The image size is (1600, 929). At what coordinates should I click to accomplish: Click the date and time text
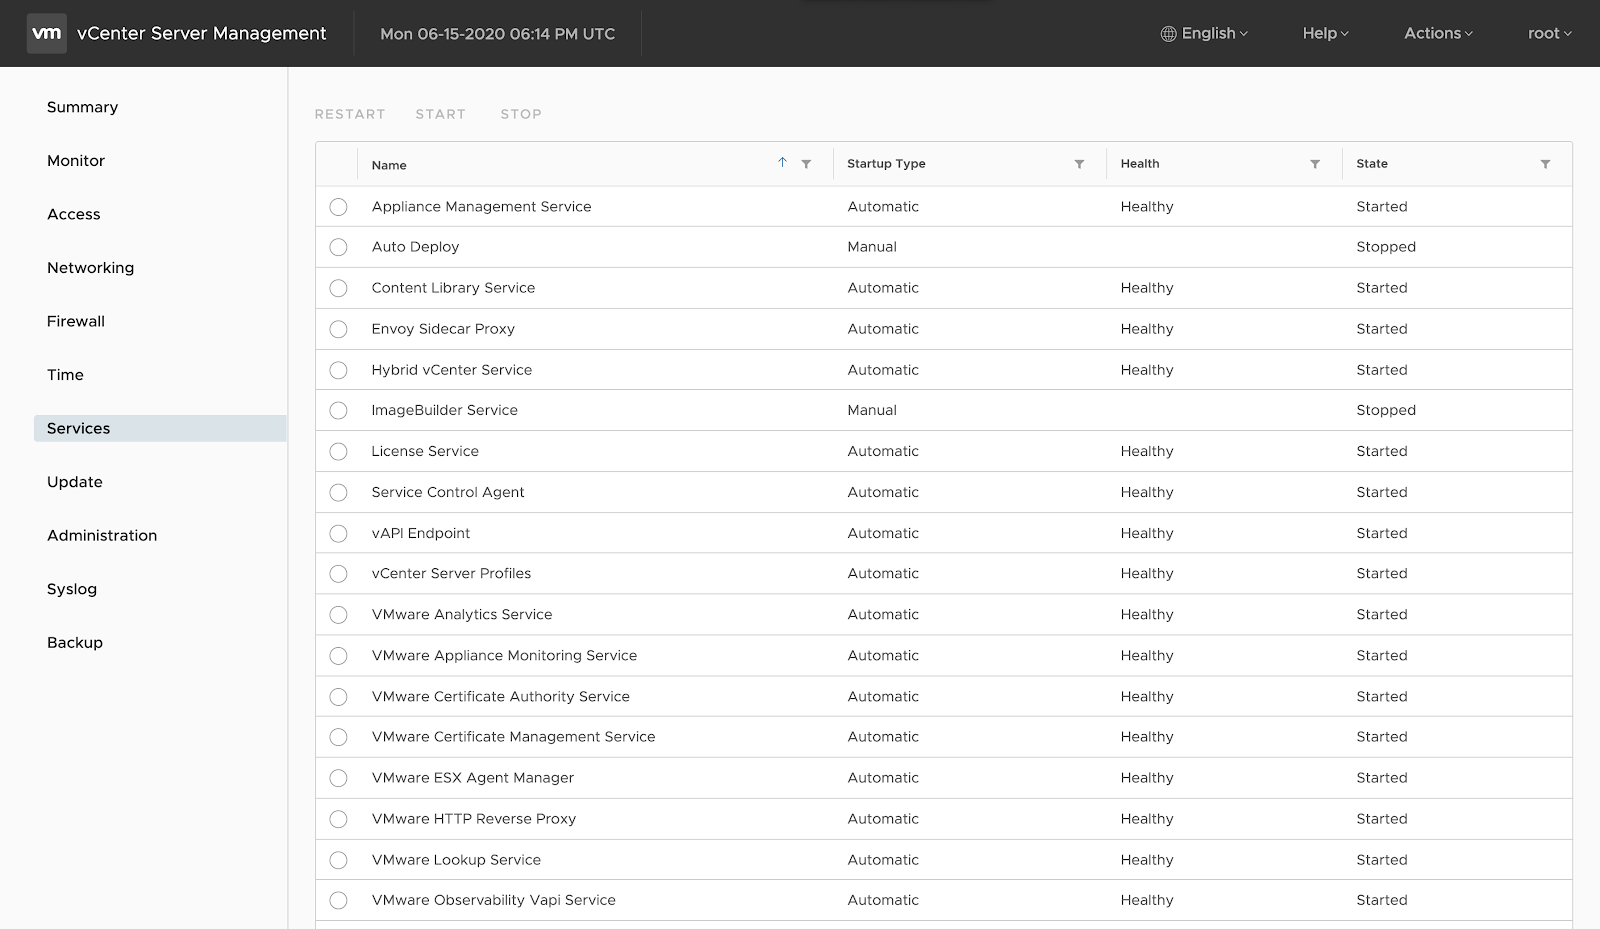tap(498, 33)
